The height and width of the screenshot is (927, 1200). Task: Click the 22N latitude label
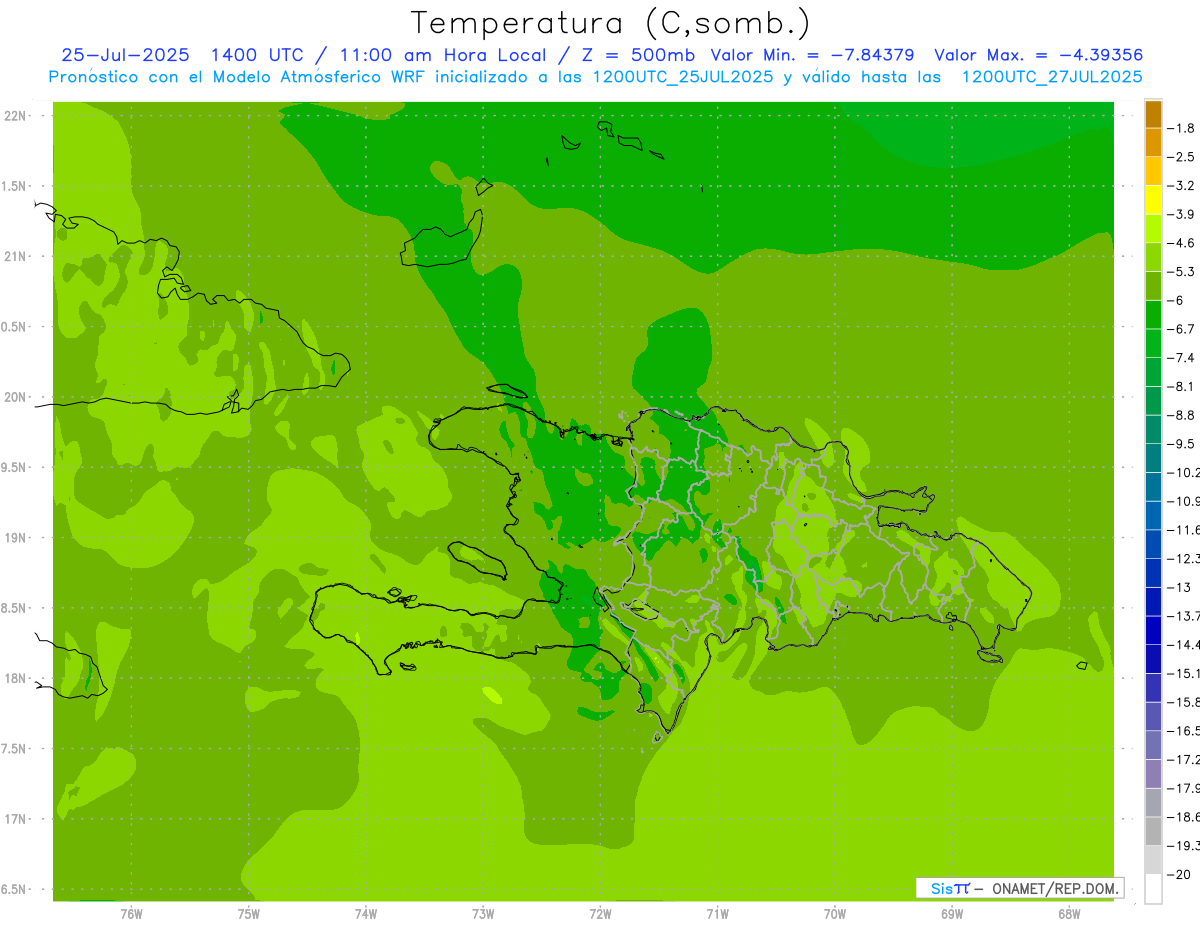(15, 116)
